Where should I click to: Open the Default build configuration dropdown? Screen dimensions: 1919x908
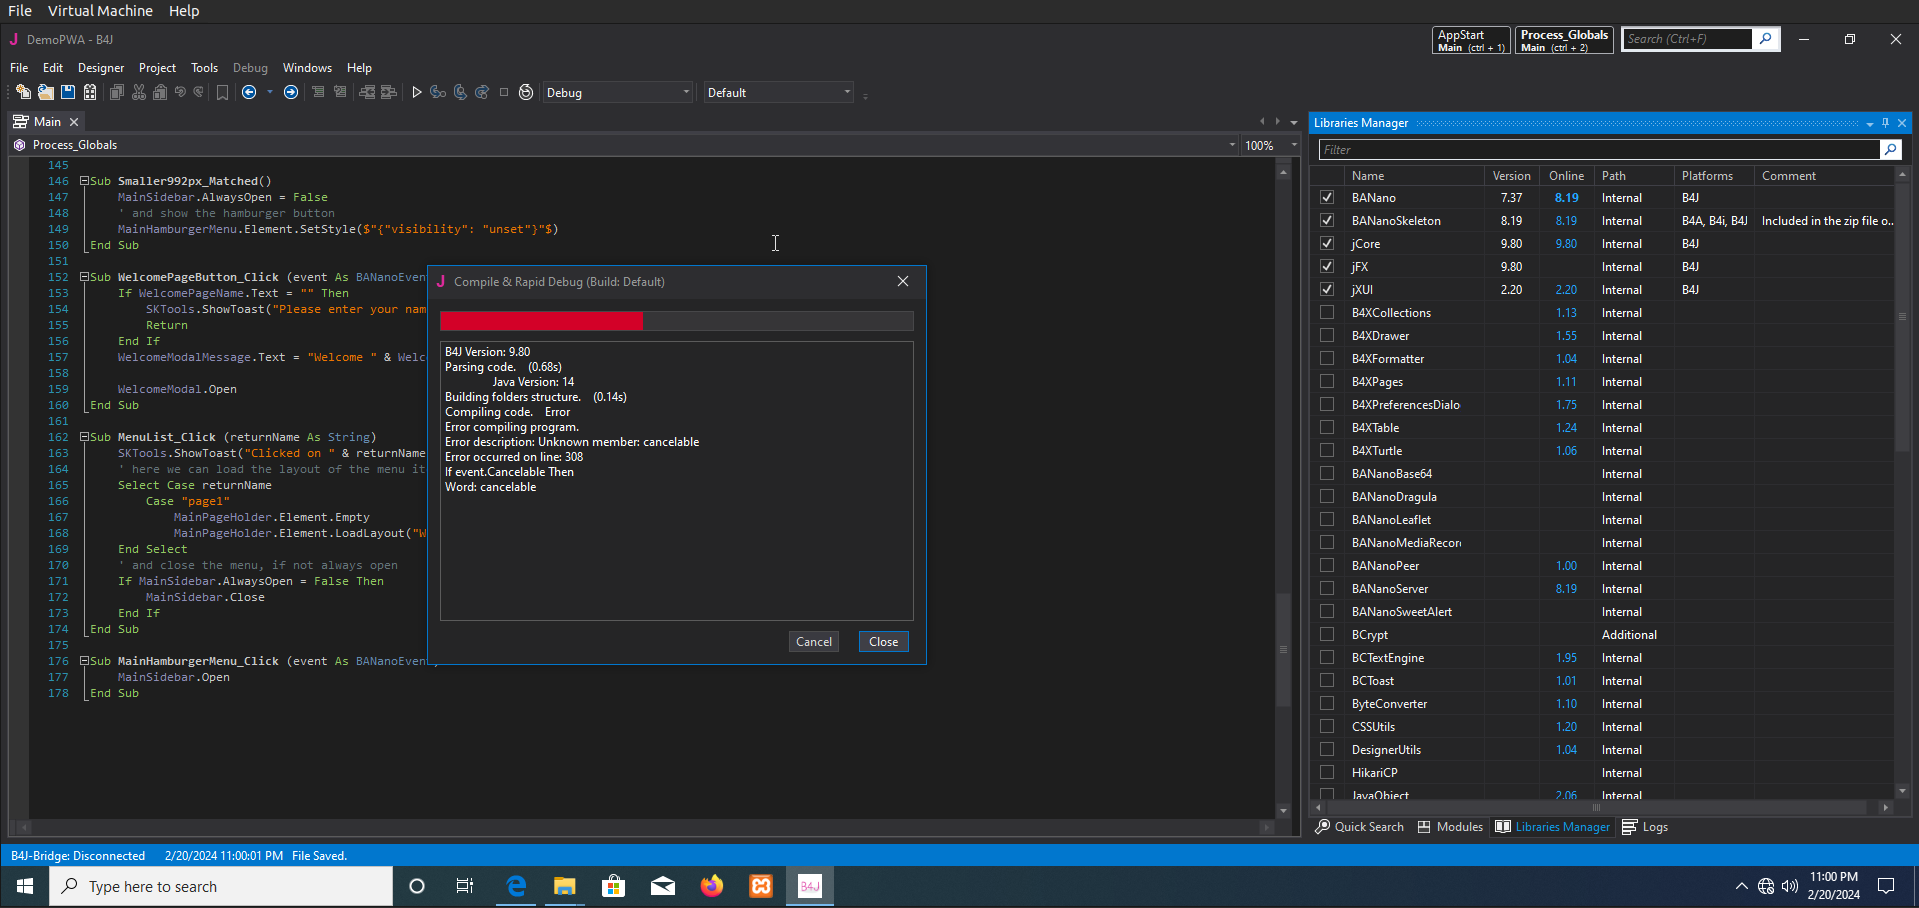point(778,92)
